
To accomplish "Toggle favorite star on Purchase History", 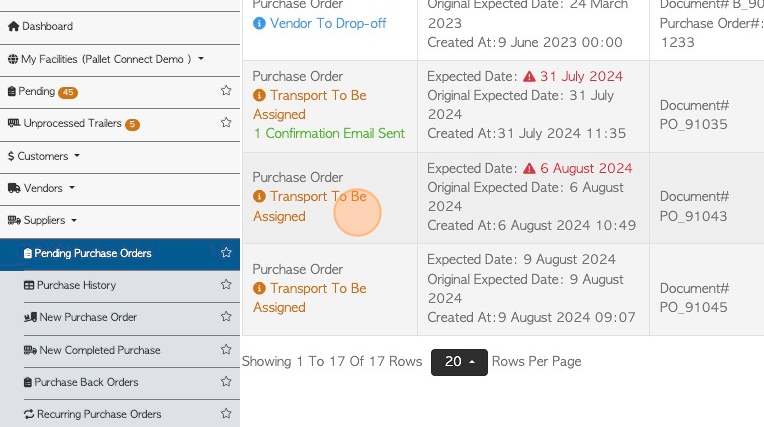I will coord(226,285).
